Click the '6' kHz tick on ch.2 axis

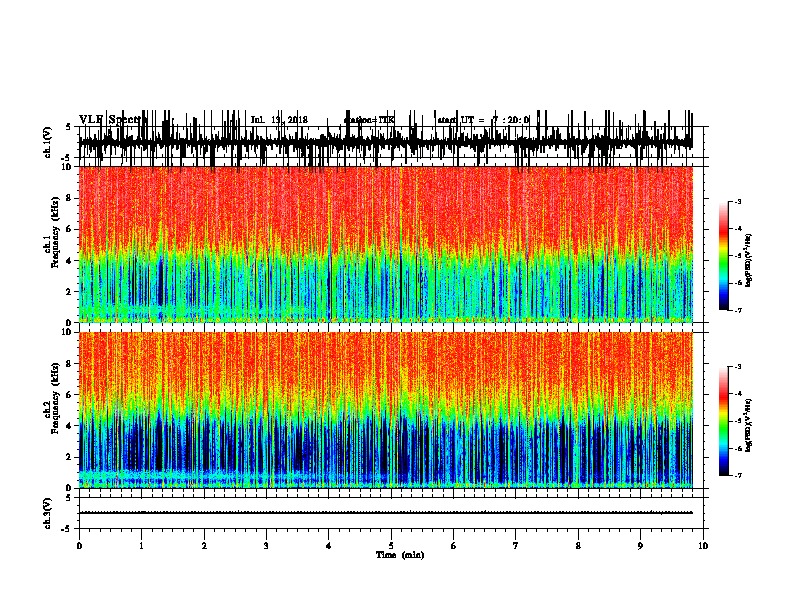click(70, 395)
